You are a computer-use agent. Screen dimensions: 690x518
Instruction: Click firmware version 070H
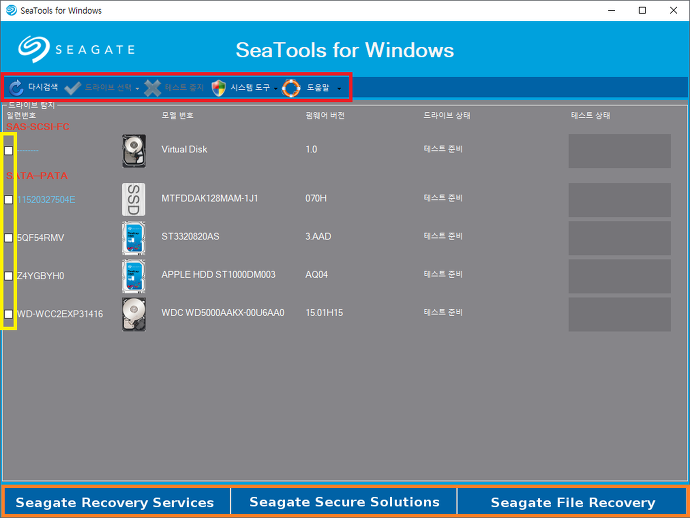316,198
